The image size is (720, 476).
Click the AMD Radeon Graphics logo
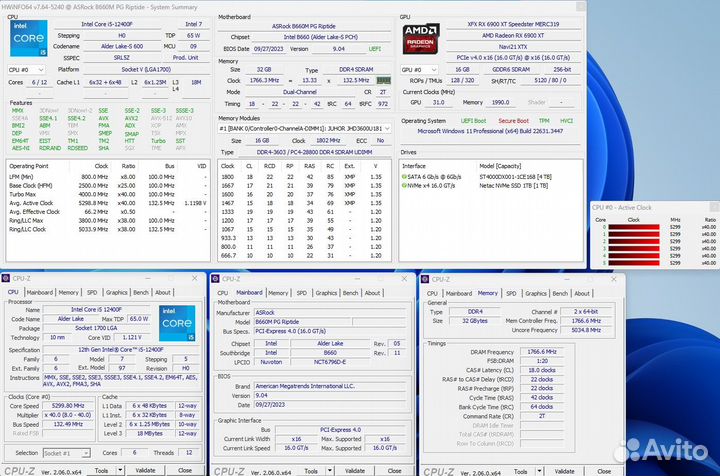click(421, 39)
